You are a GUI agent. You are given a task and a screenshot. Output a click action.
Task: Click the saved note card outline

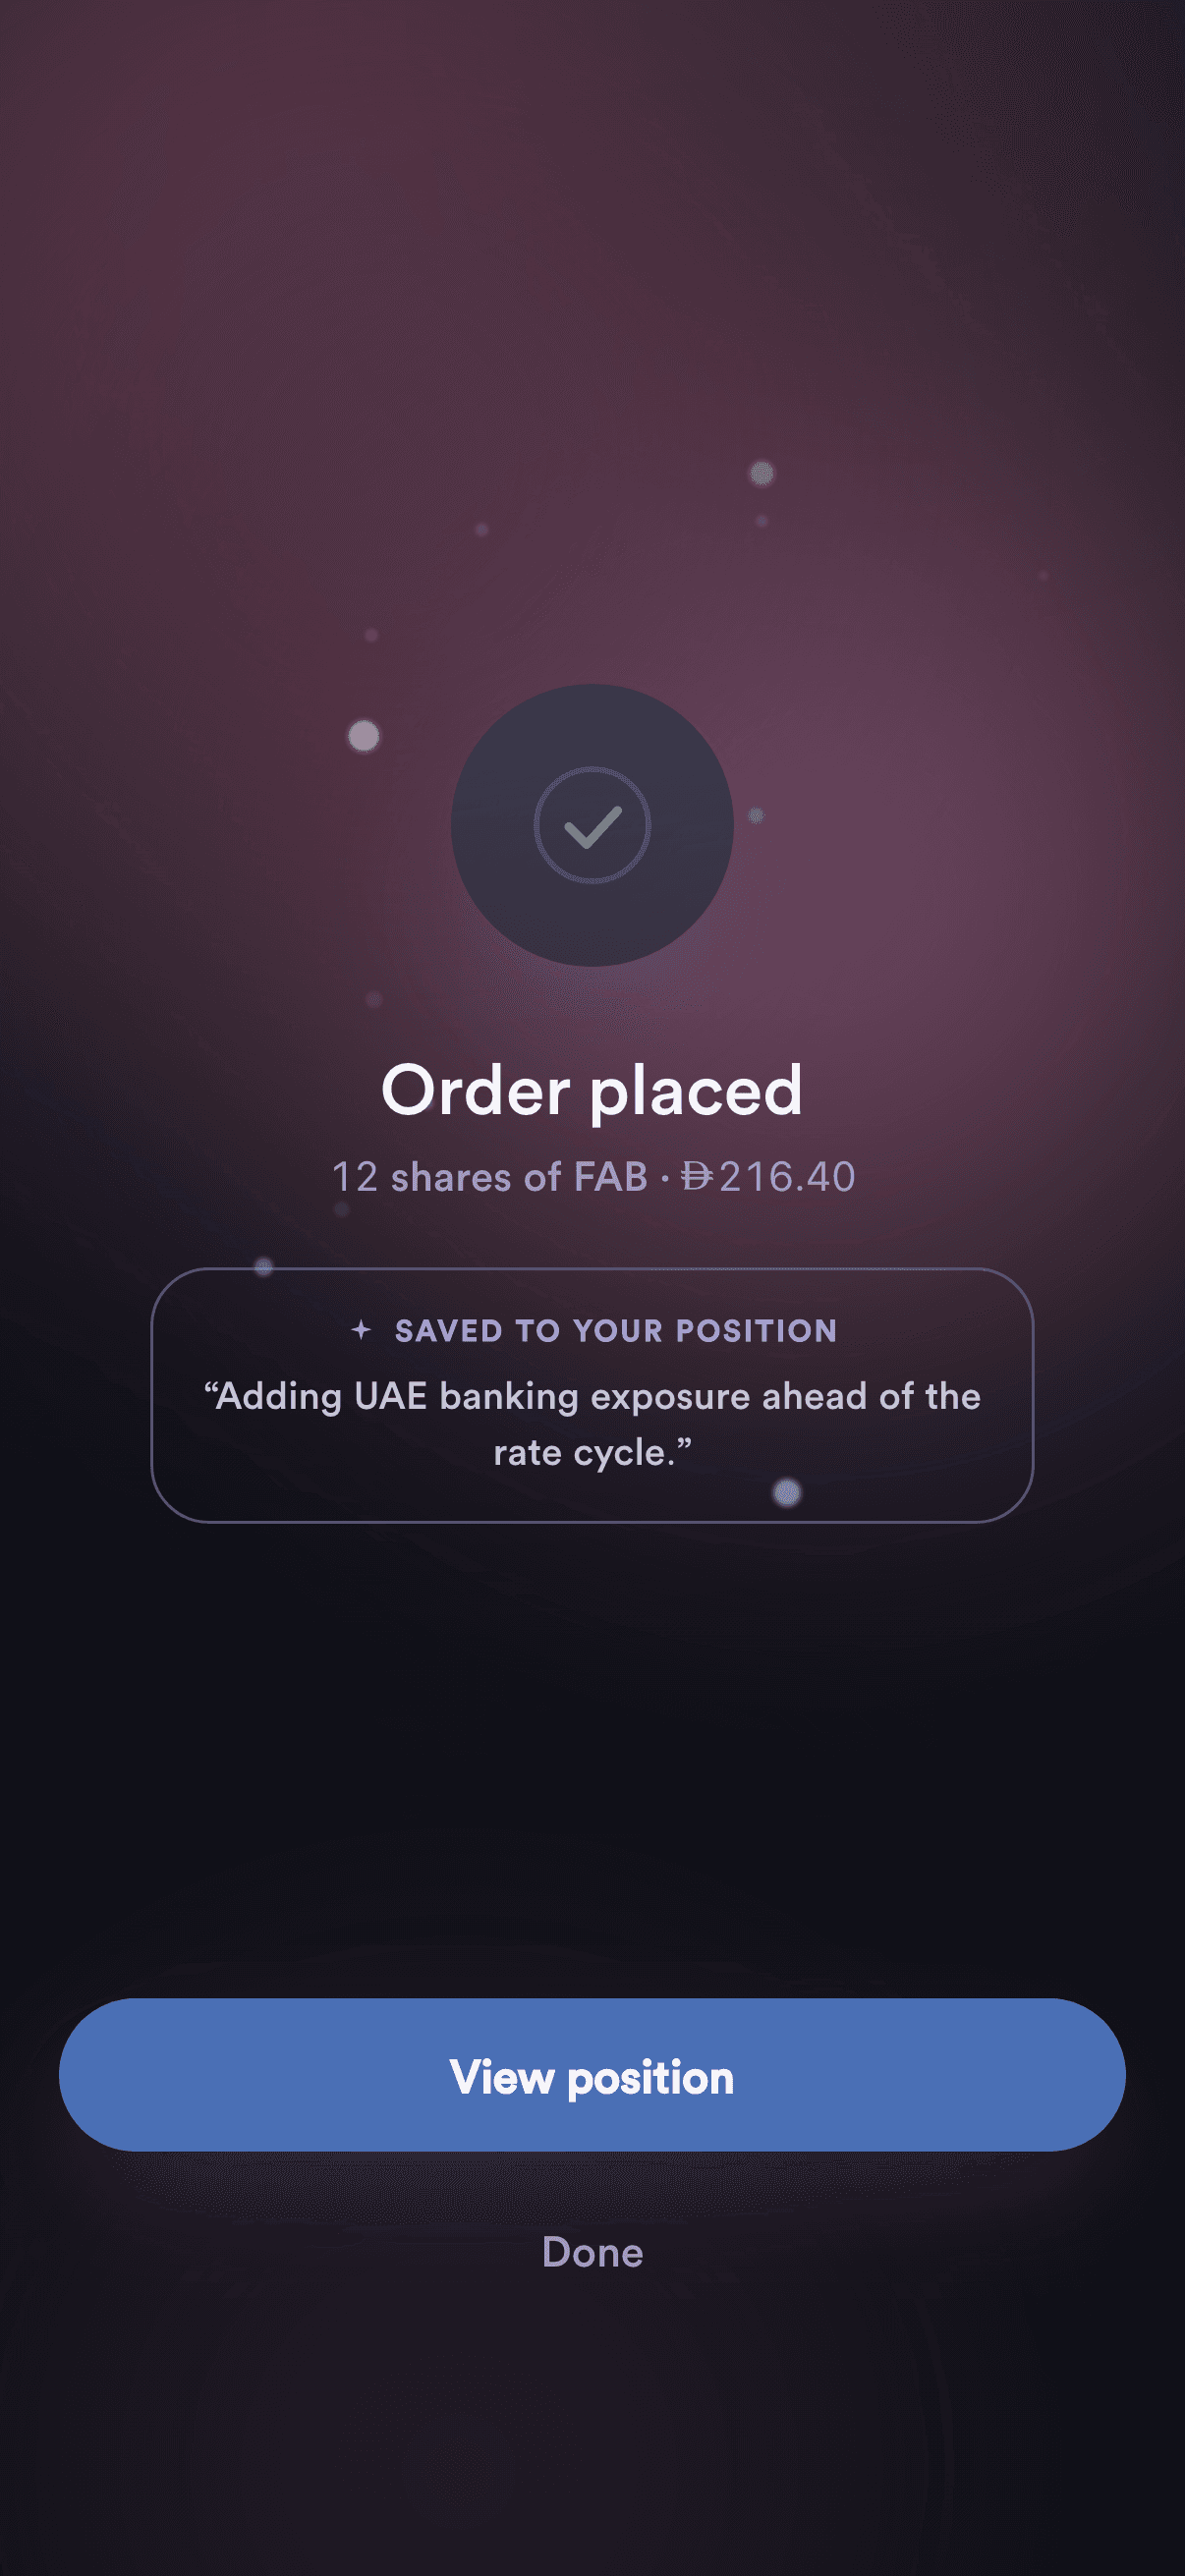point(592,1395)
